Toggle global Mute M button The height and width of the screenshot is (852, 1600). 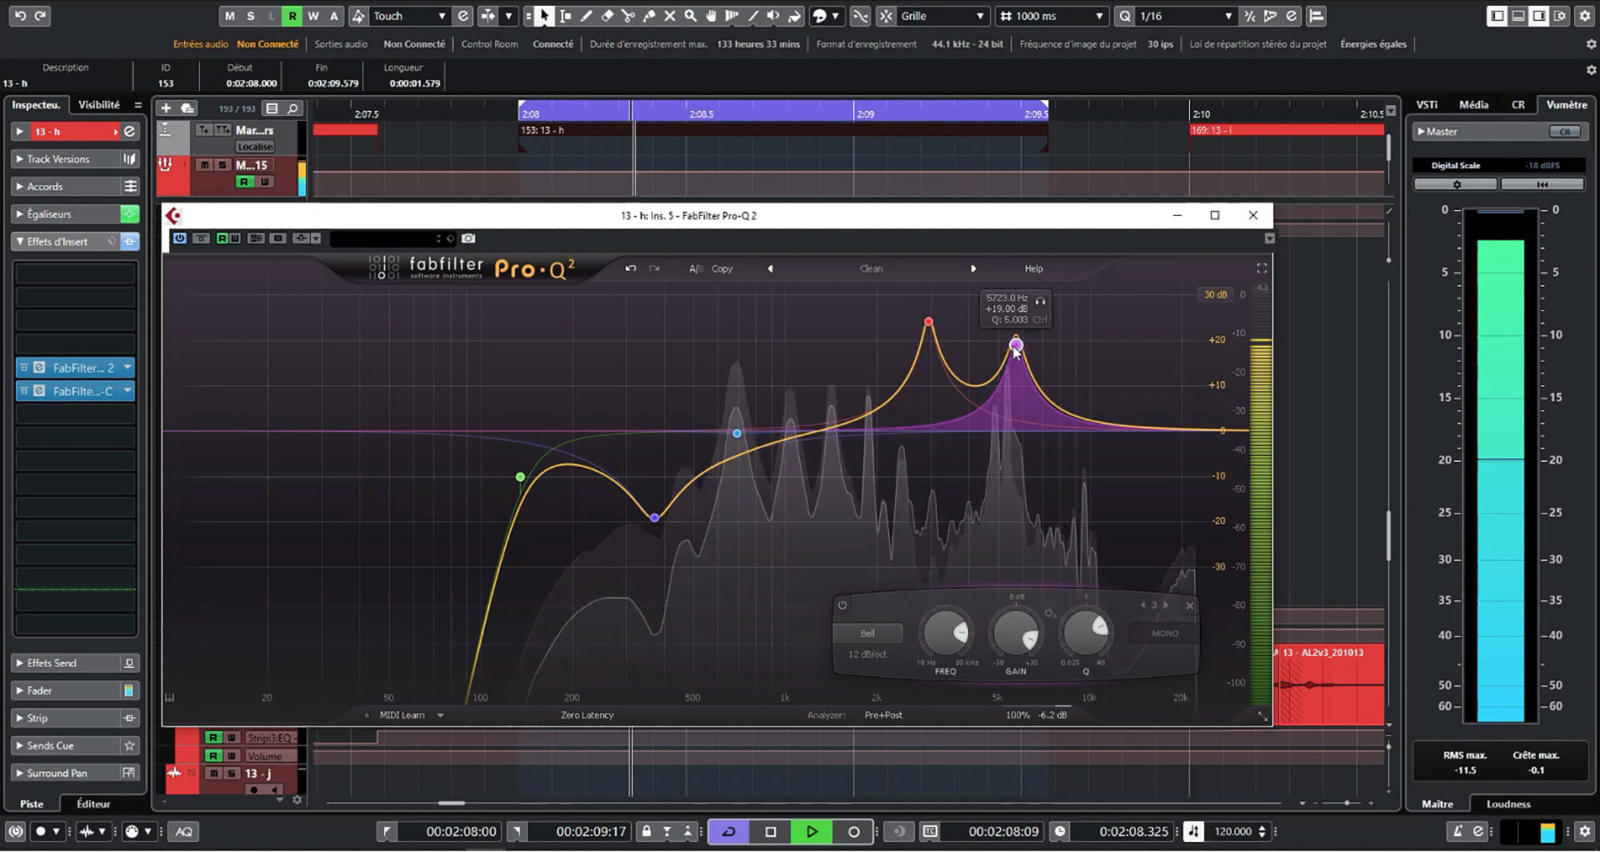pyautogui.click(x=230, y=16)
